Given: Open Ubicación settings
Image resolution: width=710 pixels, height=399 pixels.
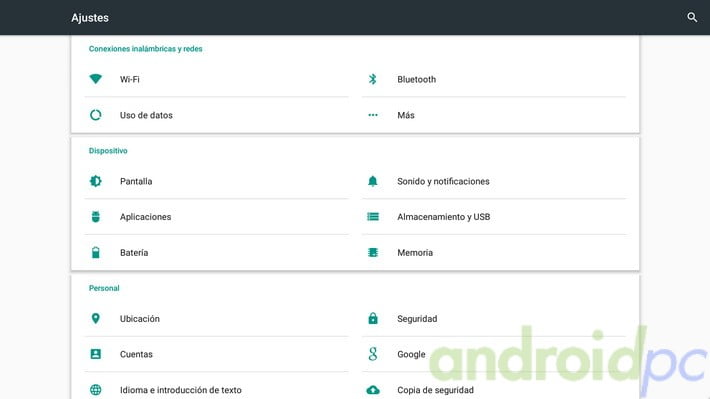Looking at the screenshot, I should [x=216, y=318].
